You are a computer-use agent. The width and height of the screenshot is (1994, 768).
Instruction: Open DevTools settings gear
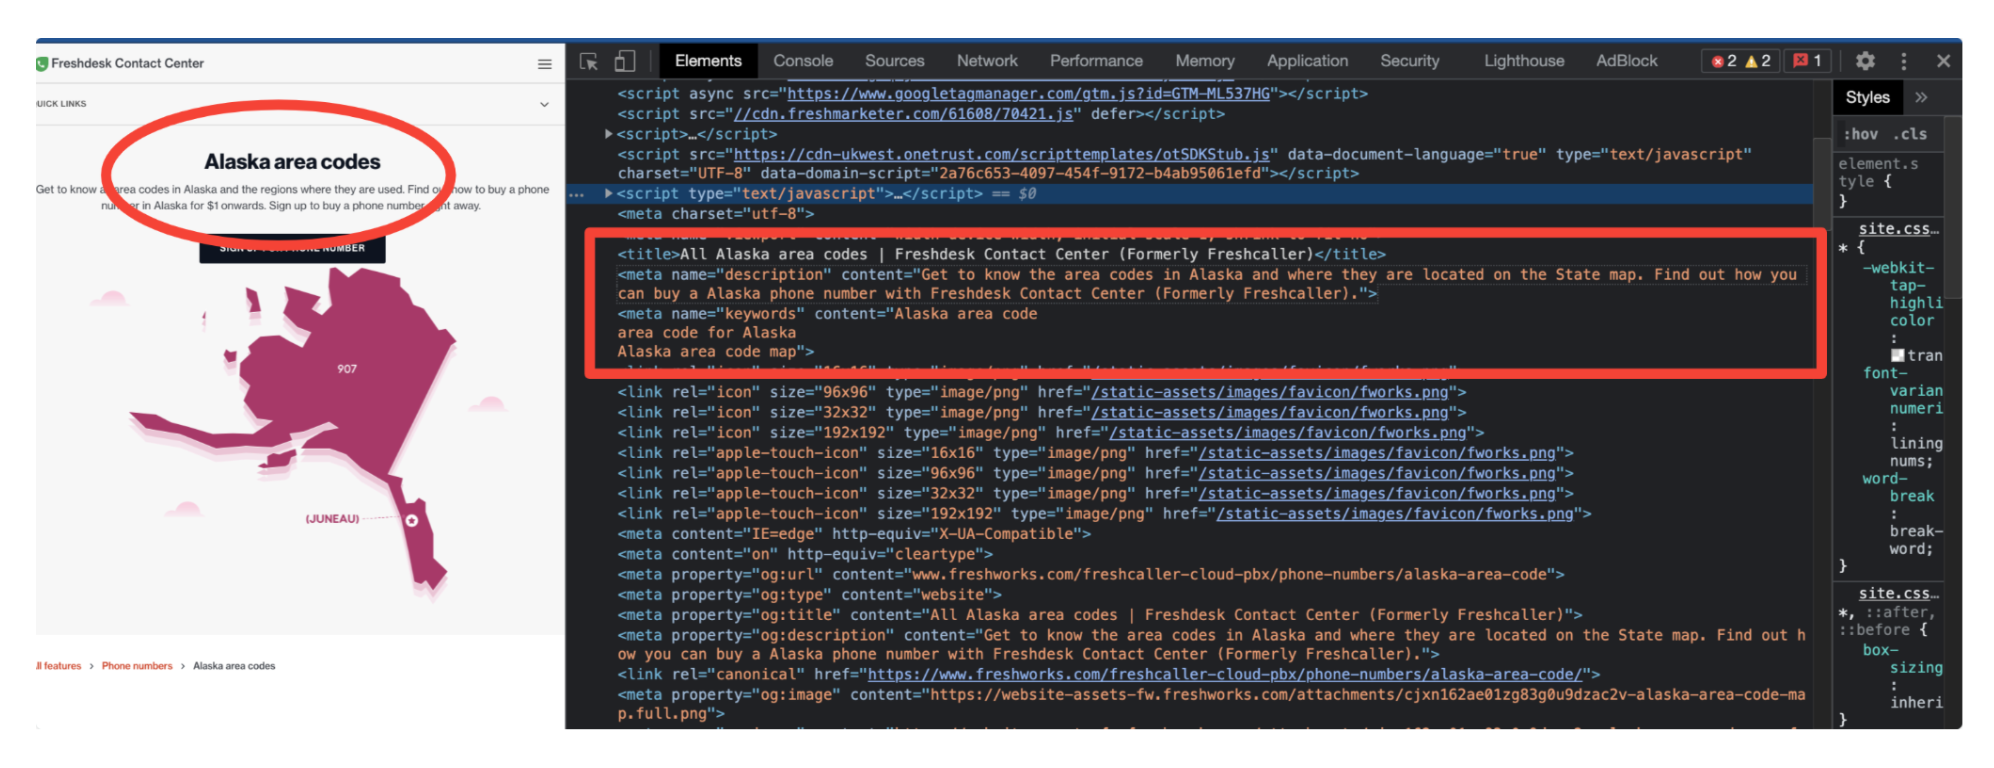(x=1865, y=61)
